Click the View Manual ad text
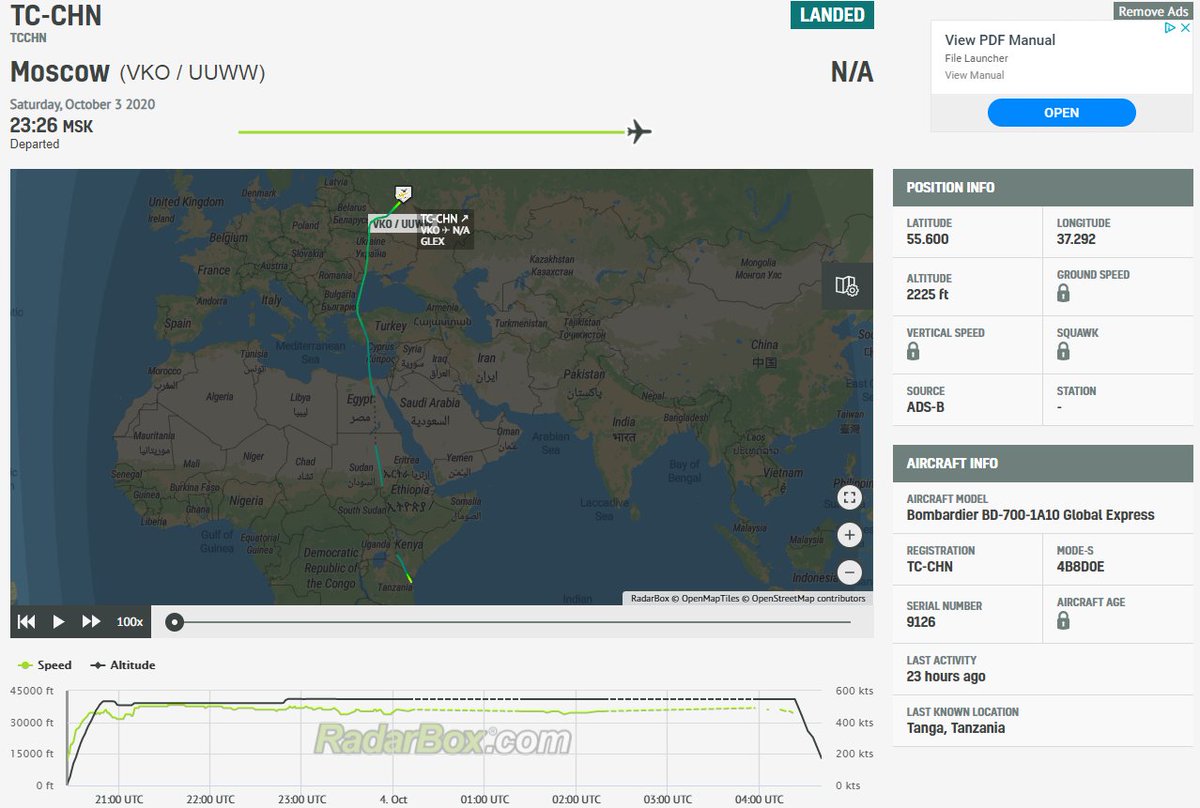This screenshot has height=808, width=1200. pos(975,75)
